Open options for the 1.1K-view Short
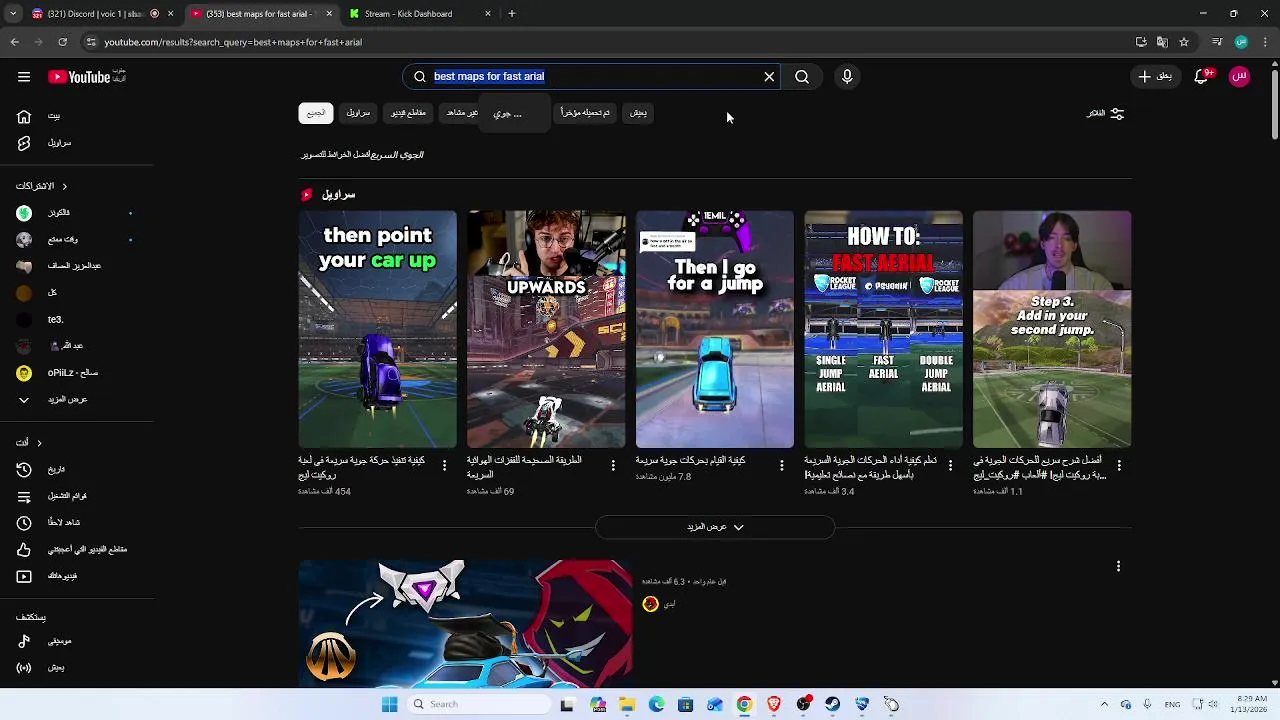The width and height of the screenshot is (1280, 720). 1119,465
